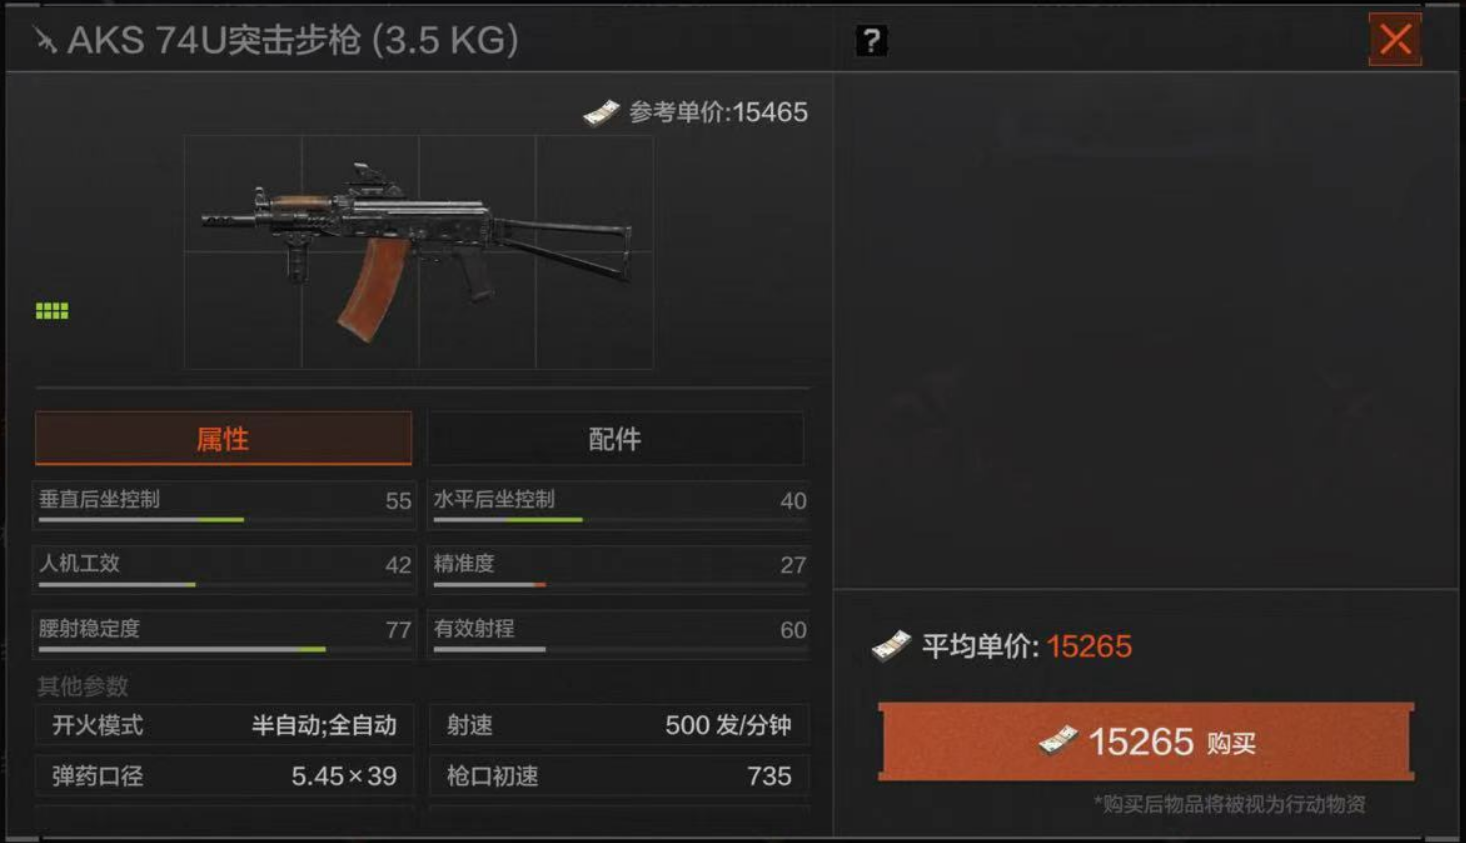Image resolution: width=1466 pixels, height=843 pixels.
Task: Click the 精准度 accuracy stat bar
Action: pos(618,568)
